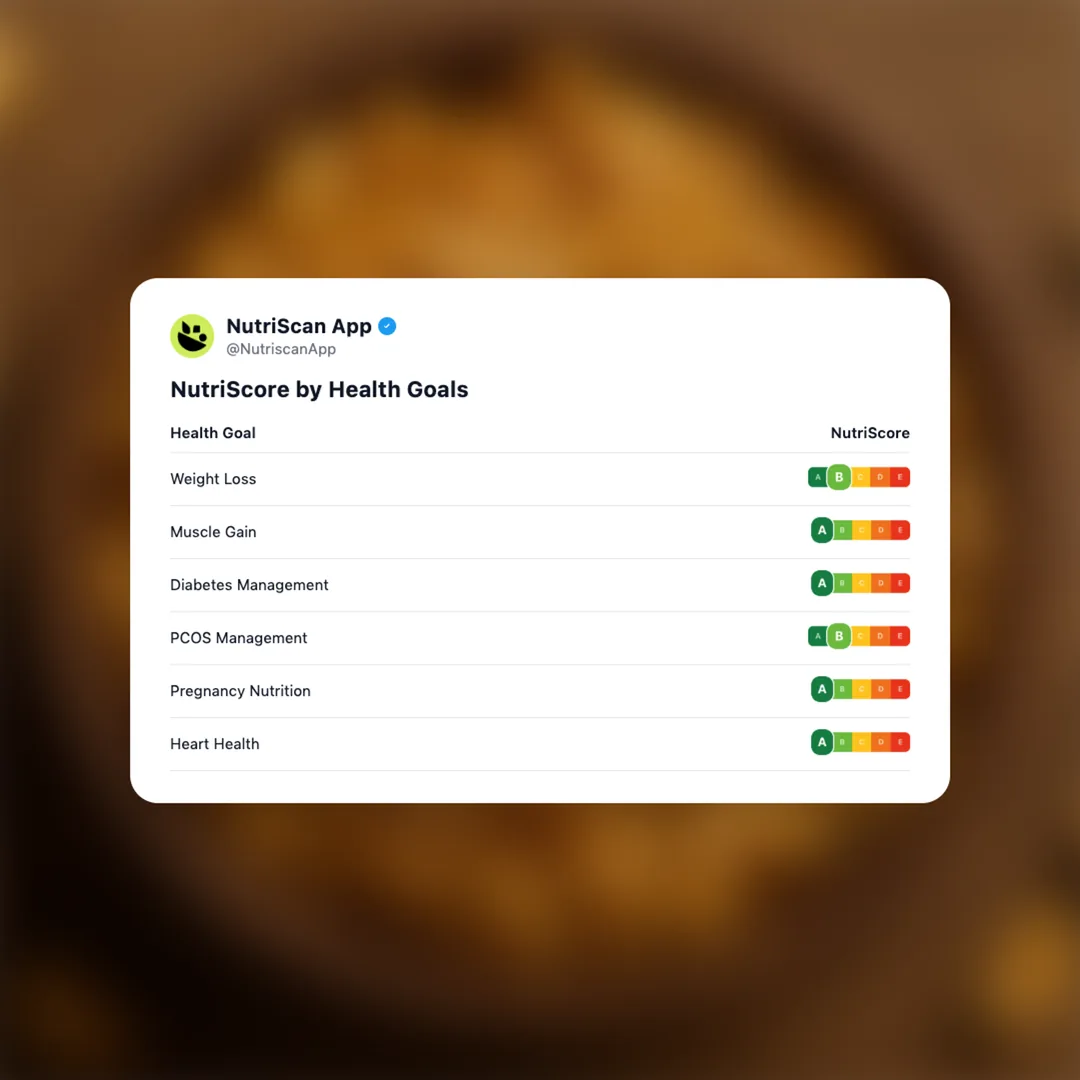Click the A badge for Diabetes Management
The width and height of the screenshot is (1080, 1080).
822,583
